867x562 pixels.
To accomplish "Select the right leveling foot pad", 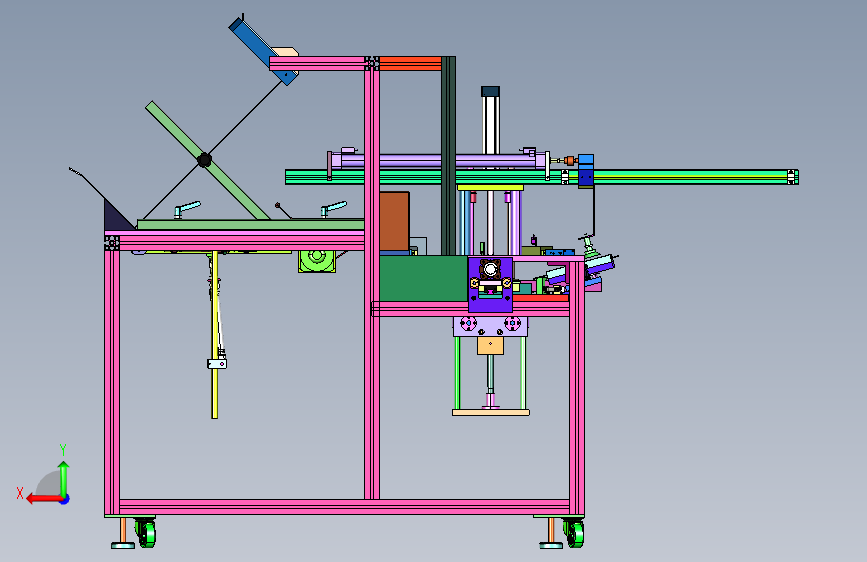I will [x=551, y=545].
